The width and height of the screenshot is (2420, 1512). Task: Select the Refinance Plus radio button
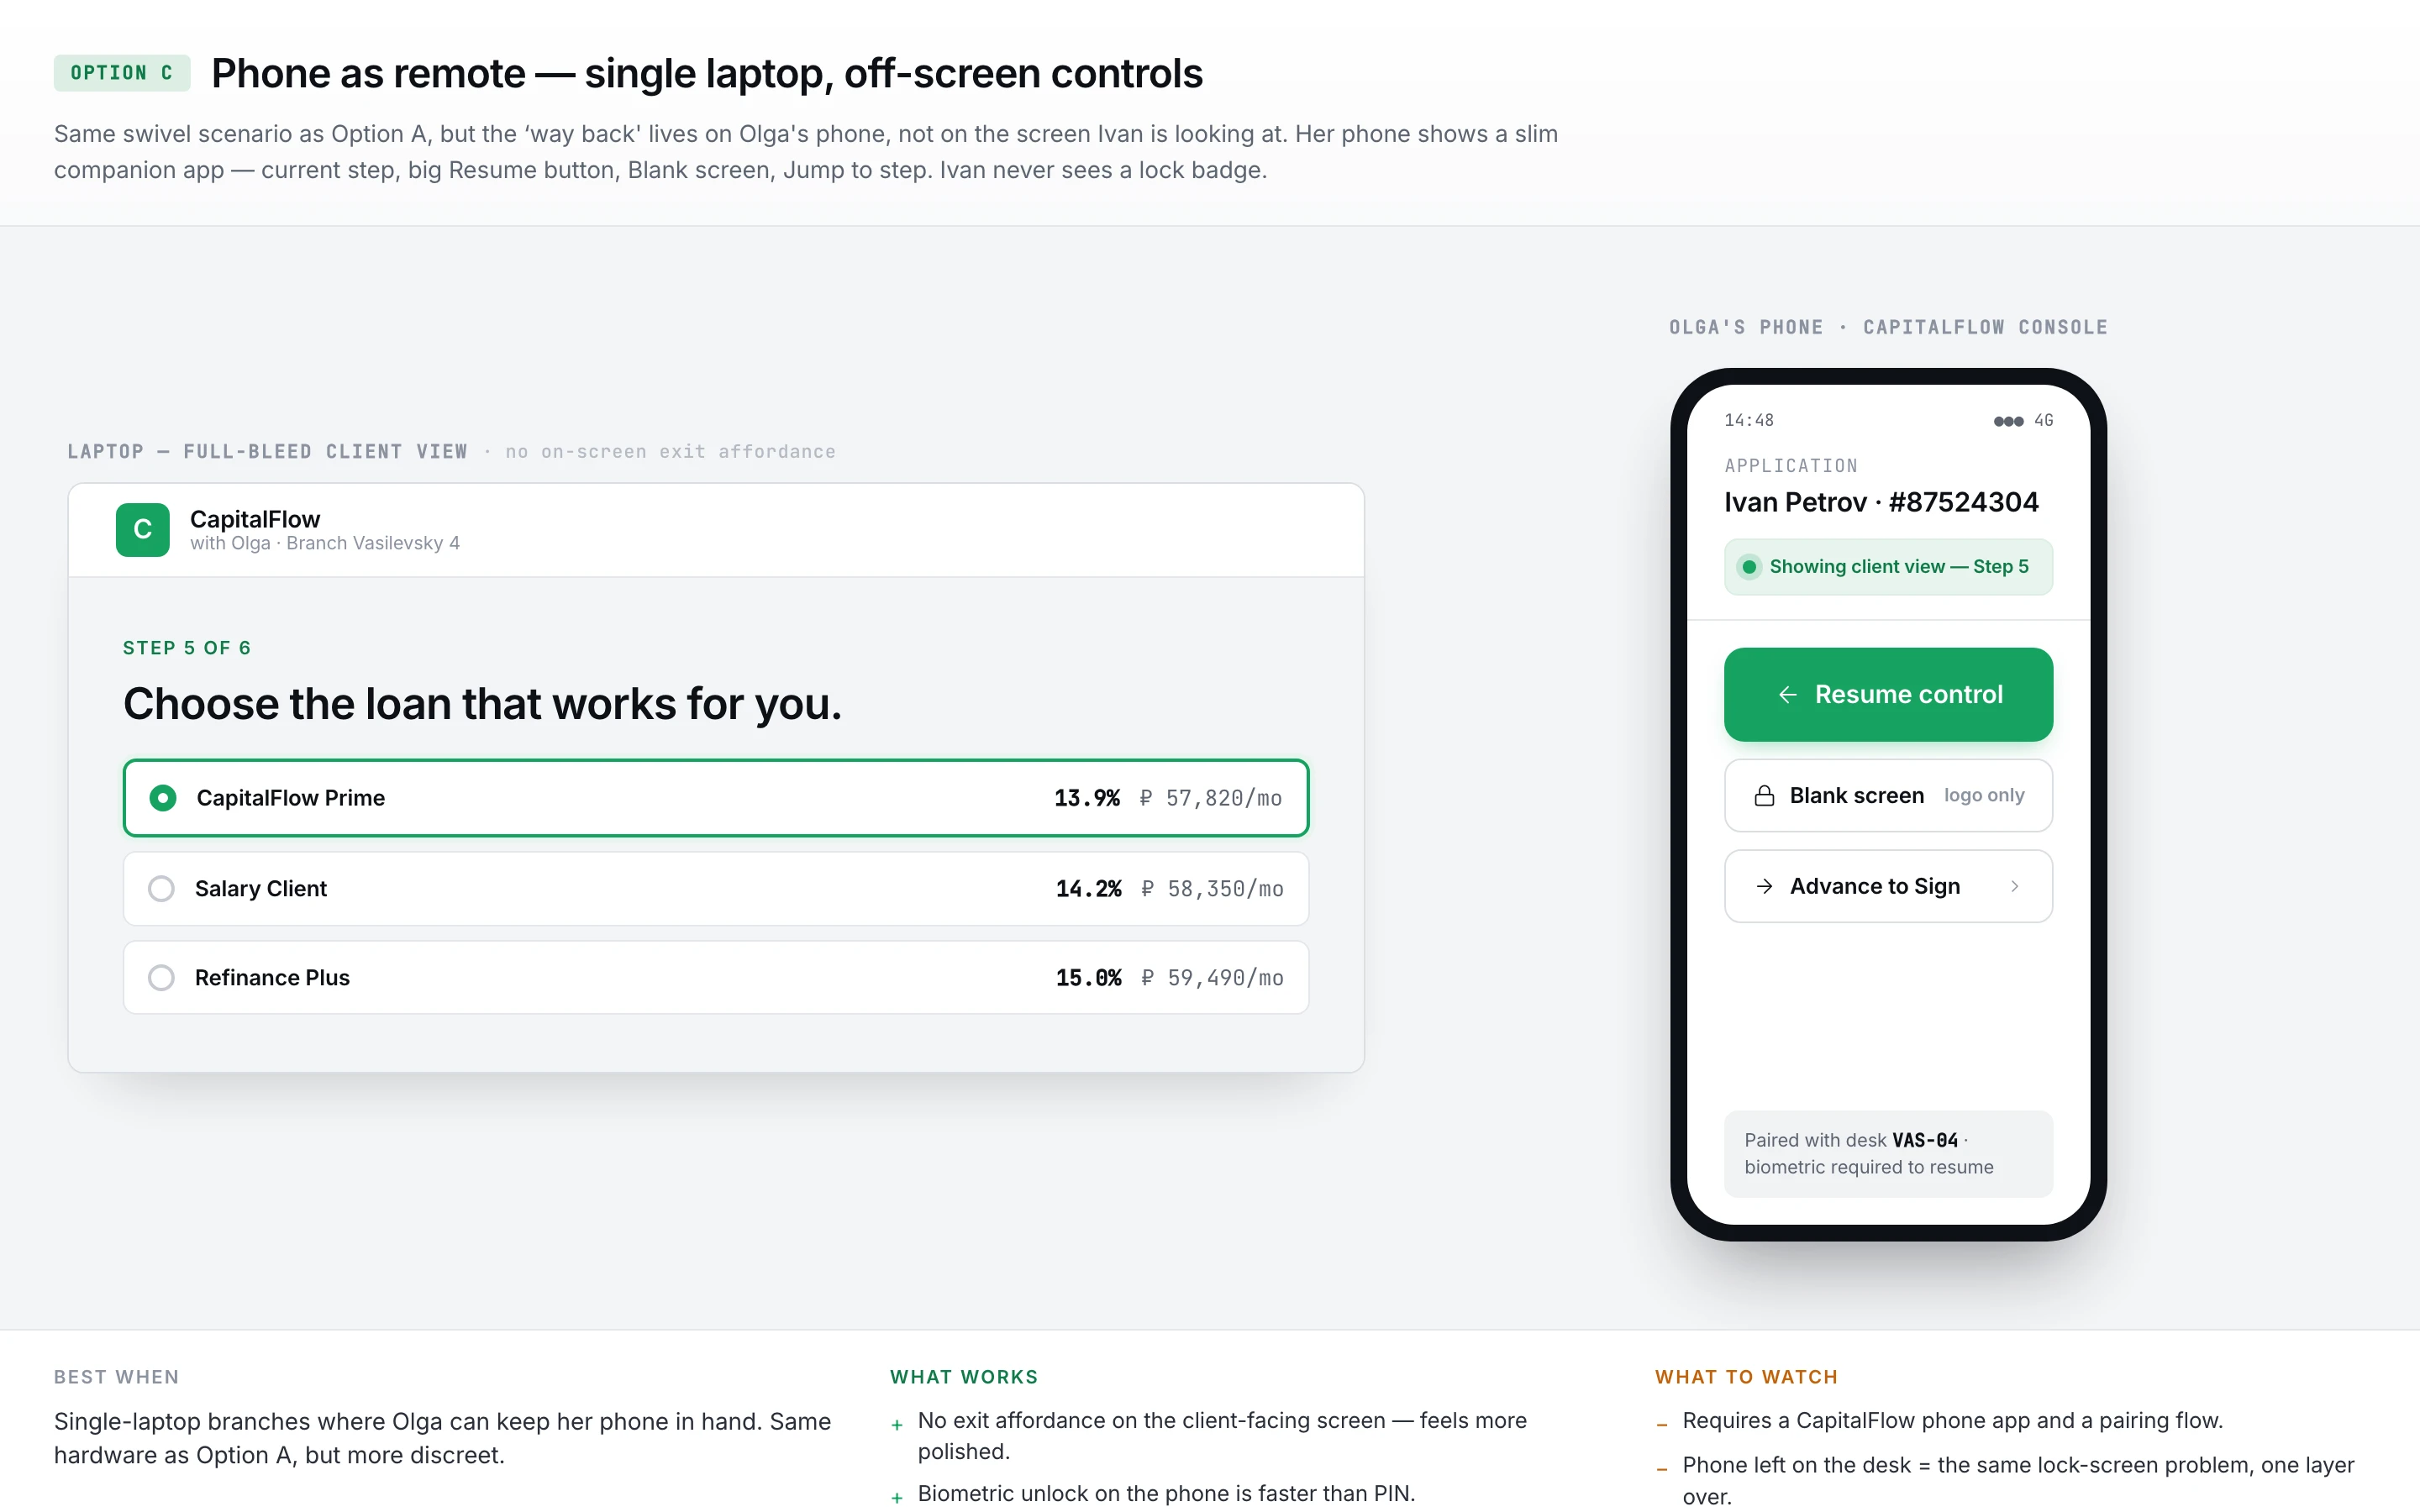click(161, 977)
